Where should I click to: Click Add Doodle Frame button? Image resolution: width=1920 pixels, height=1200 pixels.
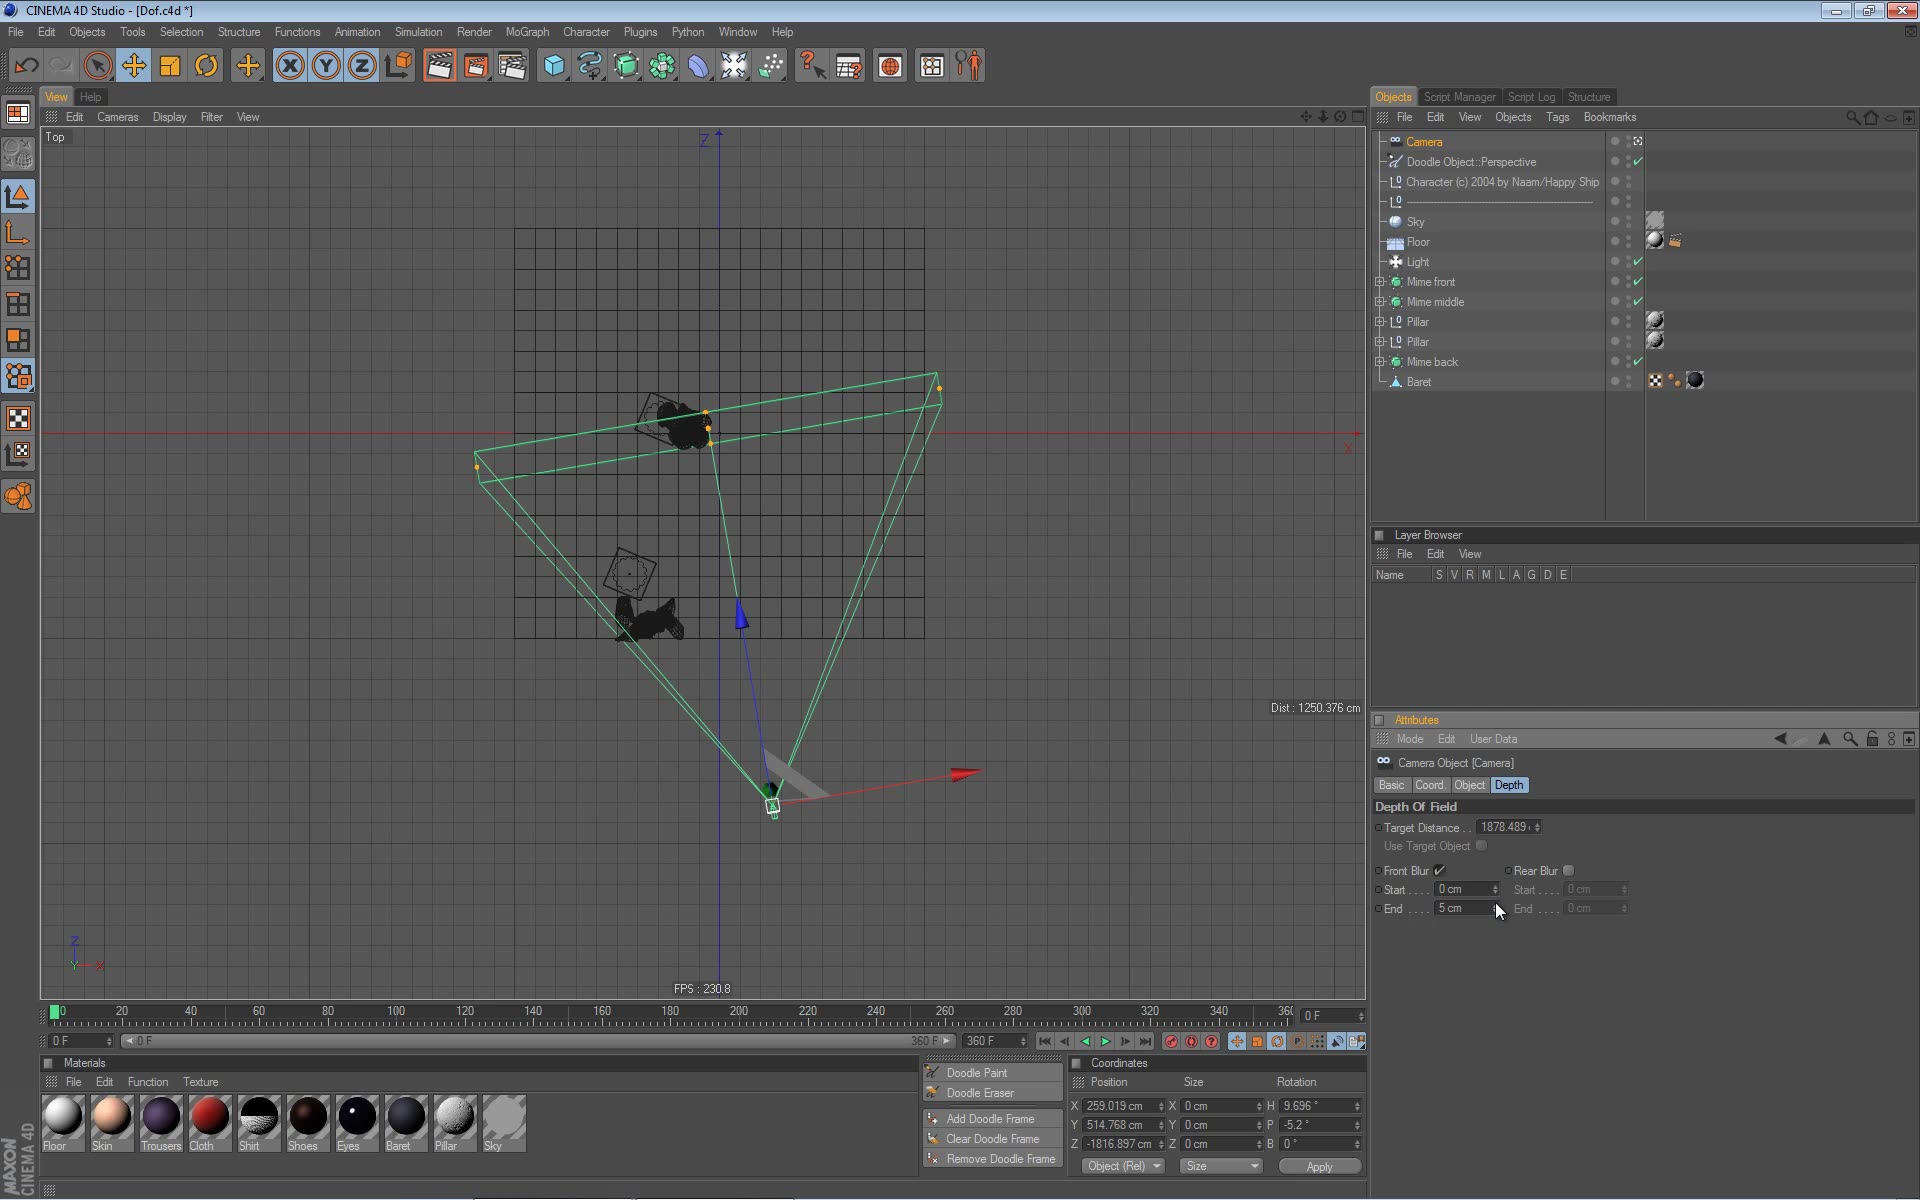991,1118
